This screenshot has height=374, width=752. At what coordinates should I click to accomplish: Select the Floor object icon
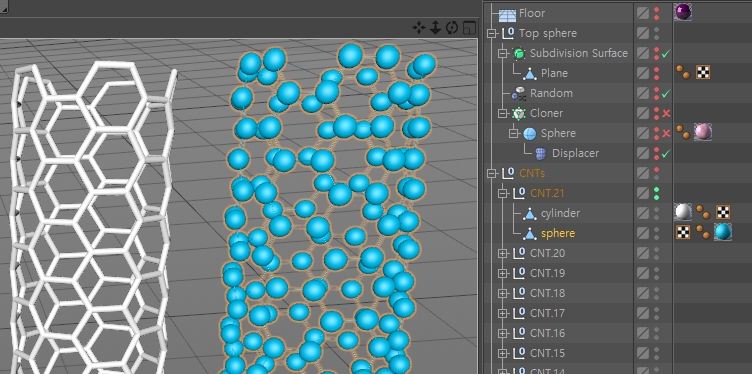coord(507,14)
